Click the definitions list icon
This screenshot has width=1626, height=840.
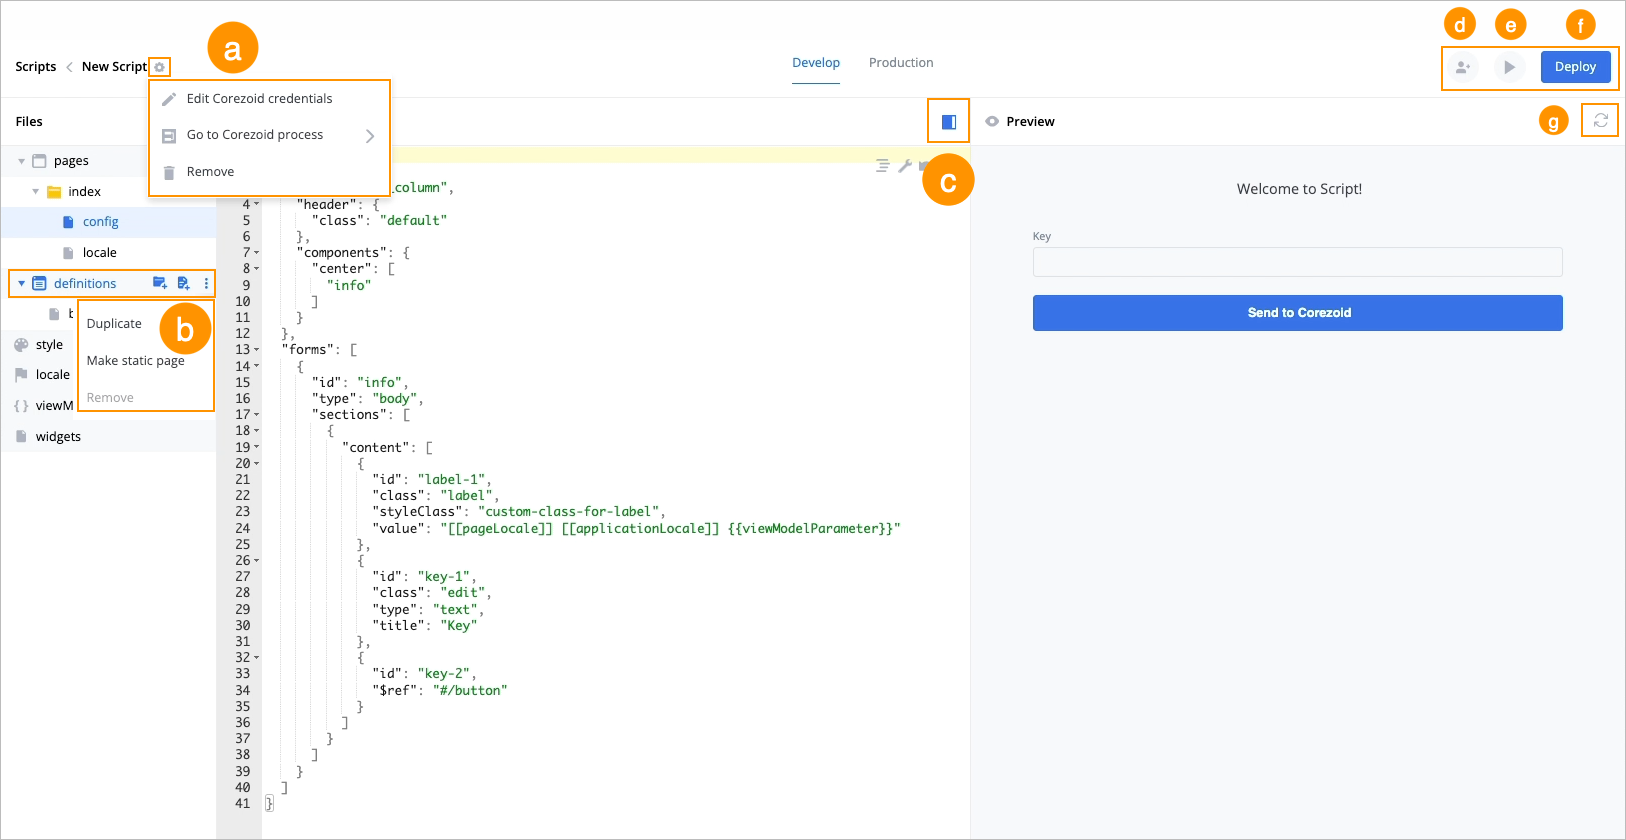click(x=39, y=283)
